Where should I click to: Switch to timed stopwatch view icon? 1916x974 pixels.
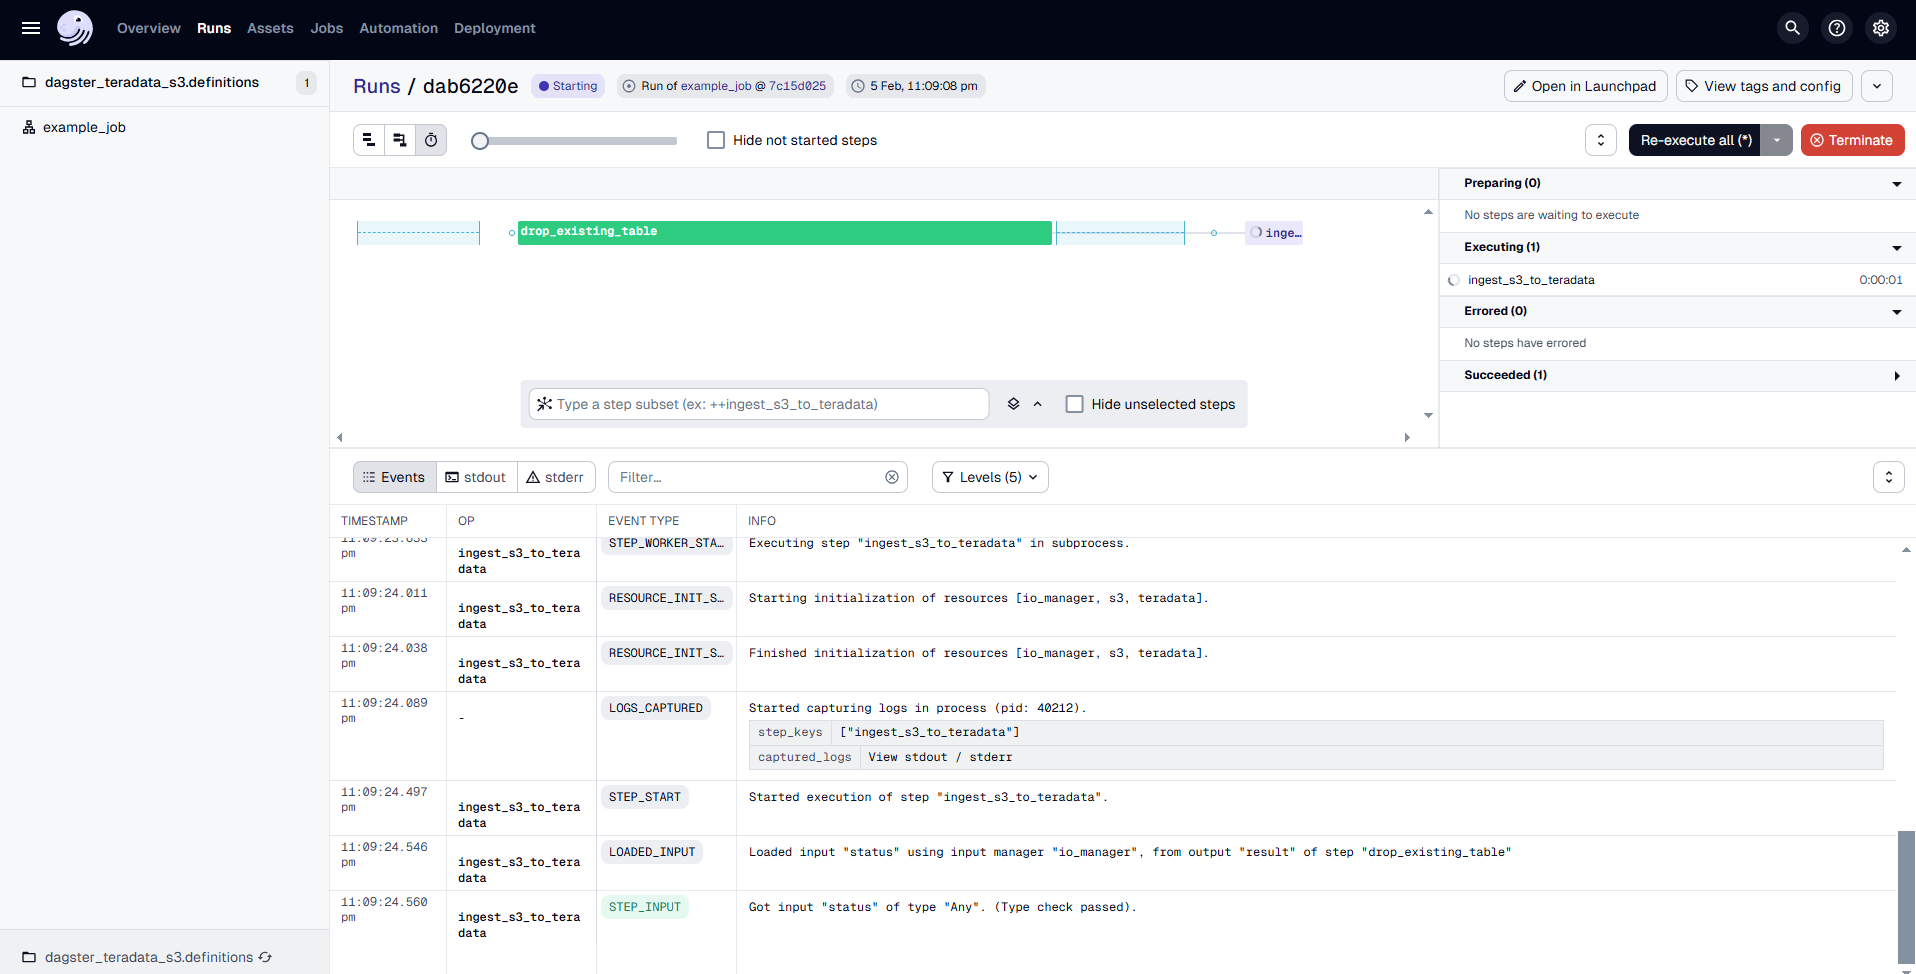pos(431,140)
